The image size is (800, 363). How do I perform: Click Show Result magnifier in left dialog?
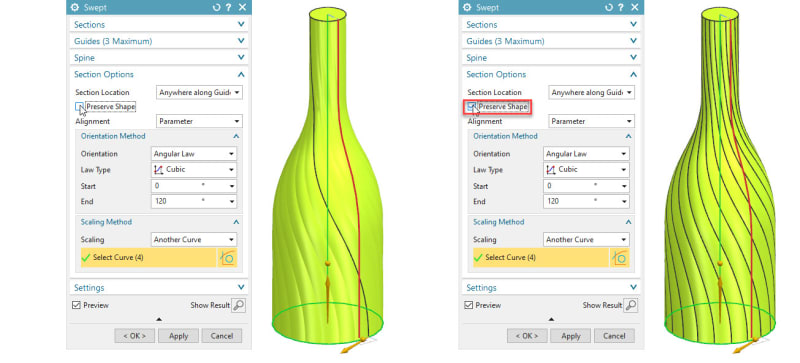pos(238,305)
